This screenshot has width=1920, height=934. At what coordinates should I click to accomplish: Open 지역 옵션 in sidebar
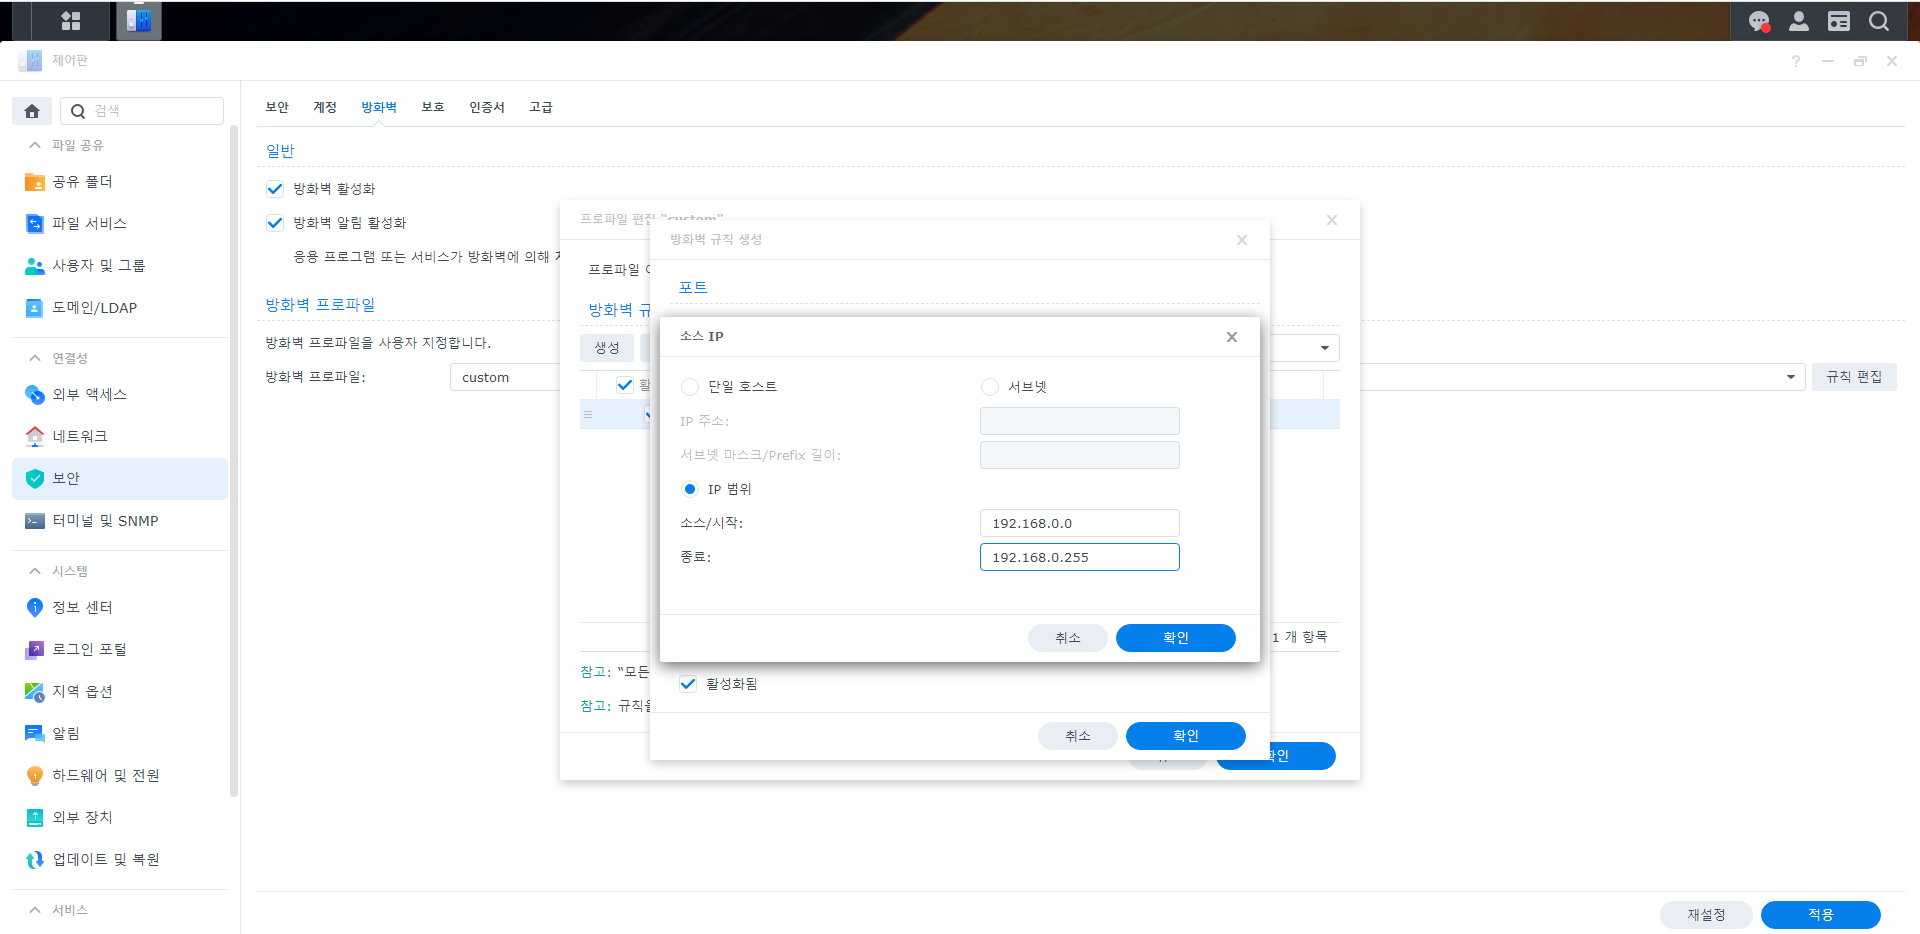click(x=120, y=692)
